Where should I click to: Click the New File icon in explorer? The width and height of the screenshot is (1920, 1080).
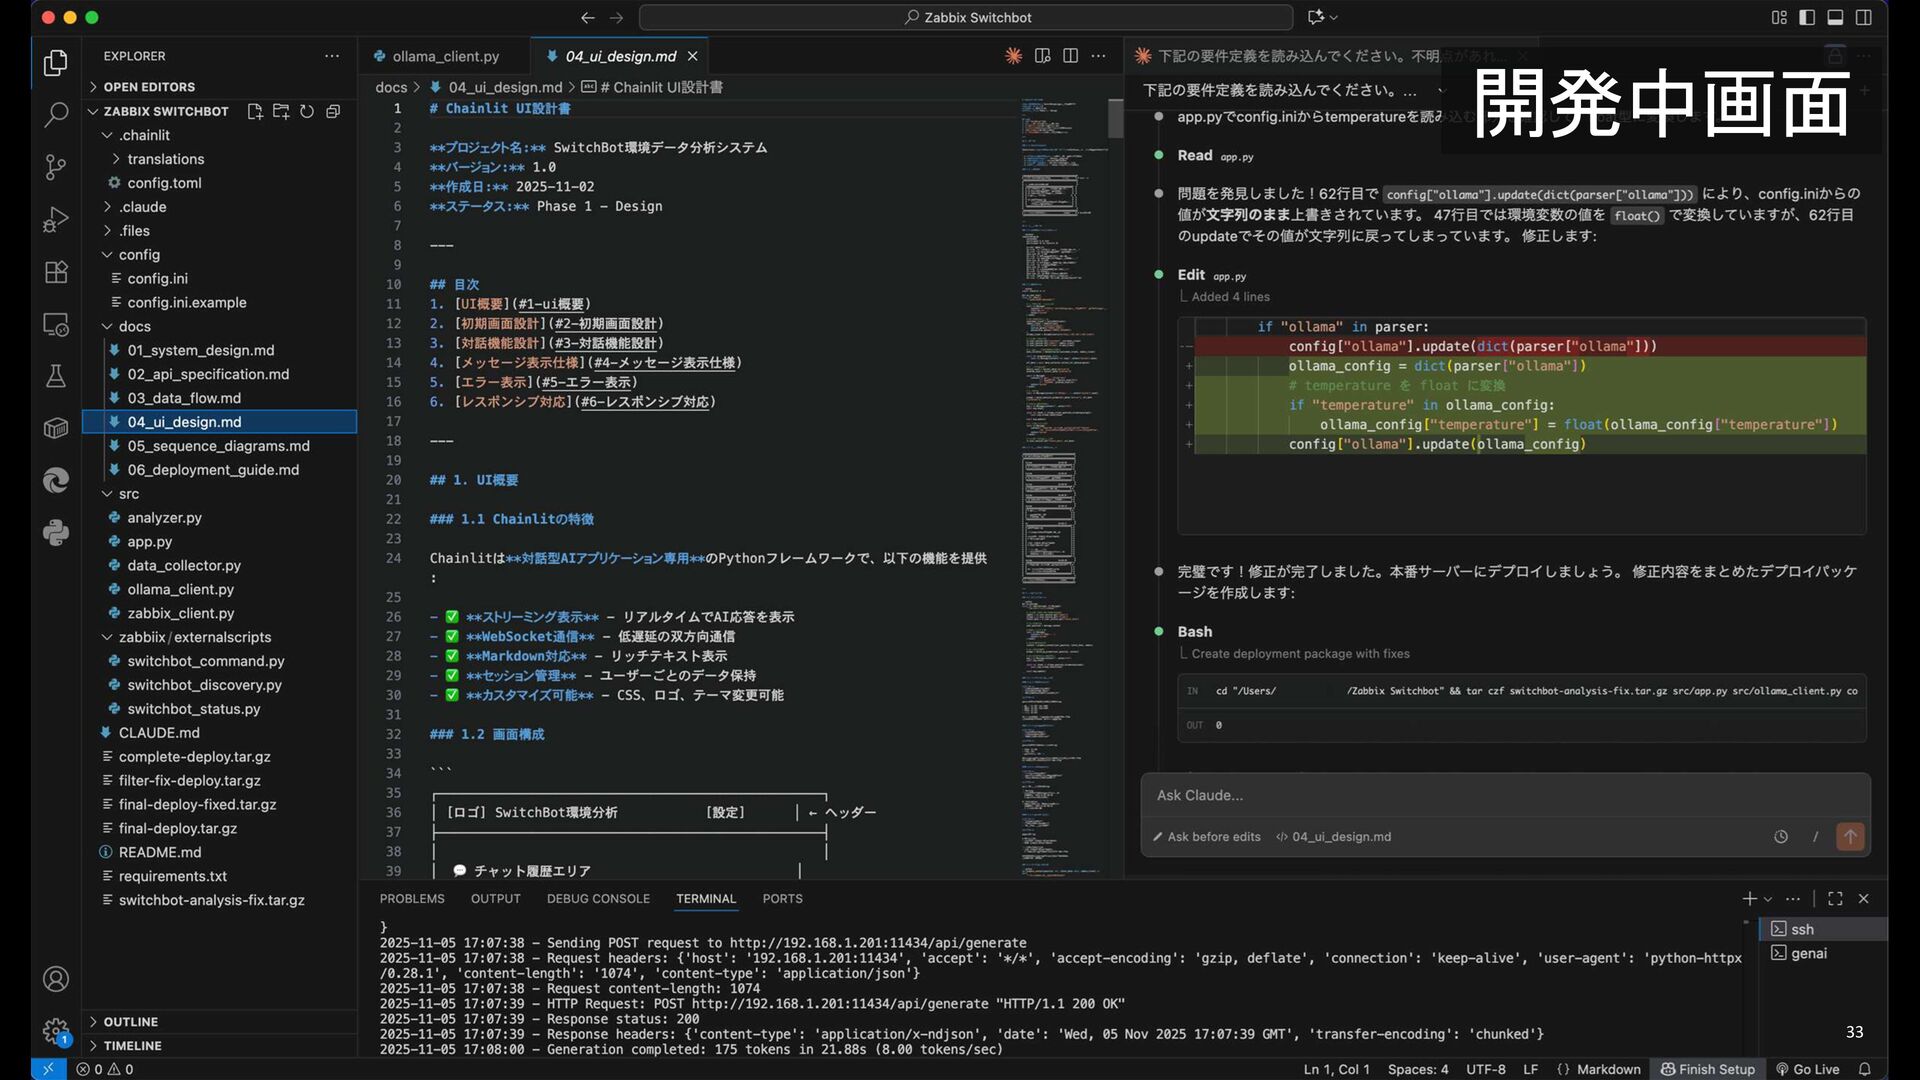click(x=255, y=111)
